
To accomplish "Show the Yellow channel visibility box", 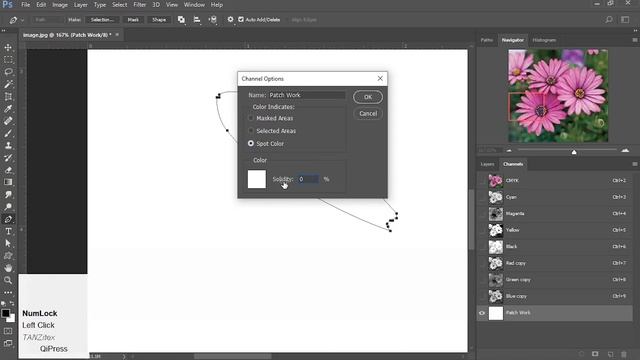I will tap(482, 230).
